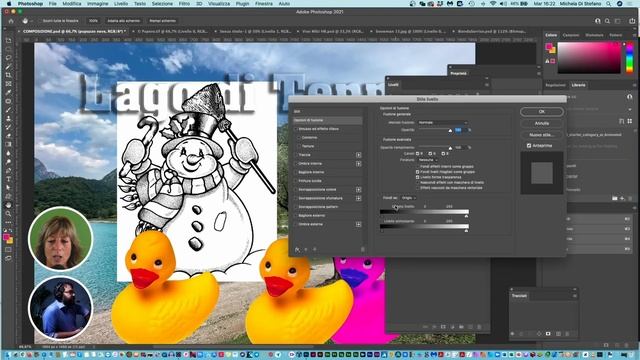This screenshot has width=640, height=360.
Task: Open the Foratura dropdown
Action: pos(428,160)
